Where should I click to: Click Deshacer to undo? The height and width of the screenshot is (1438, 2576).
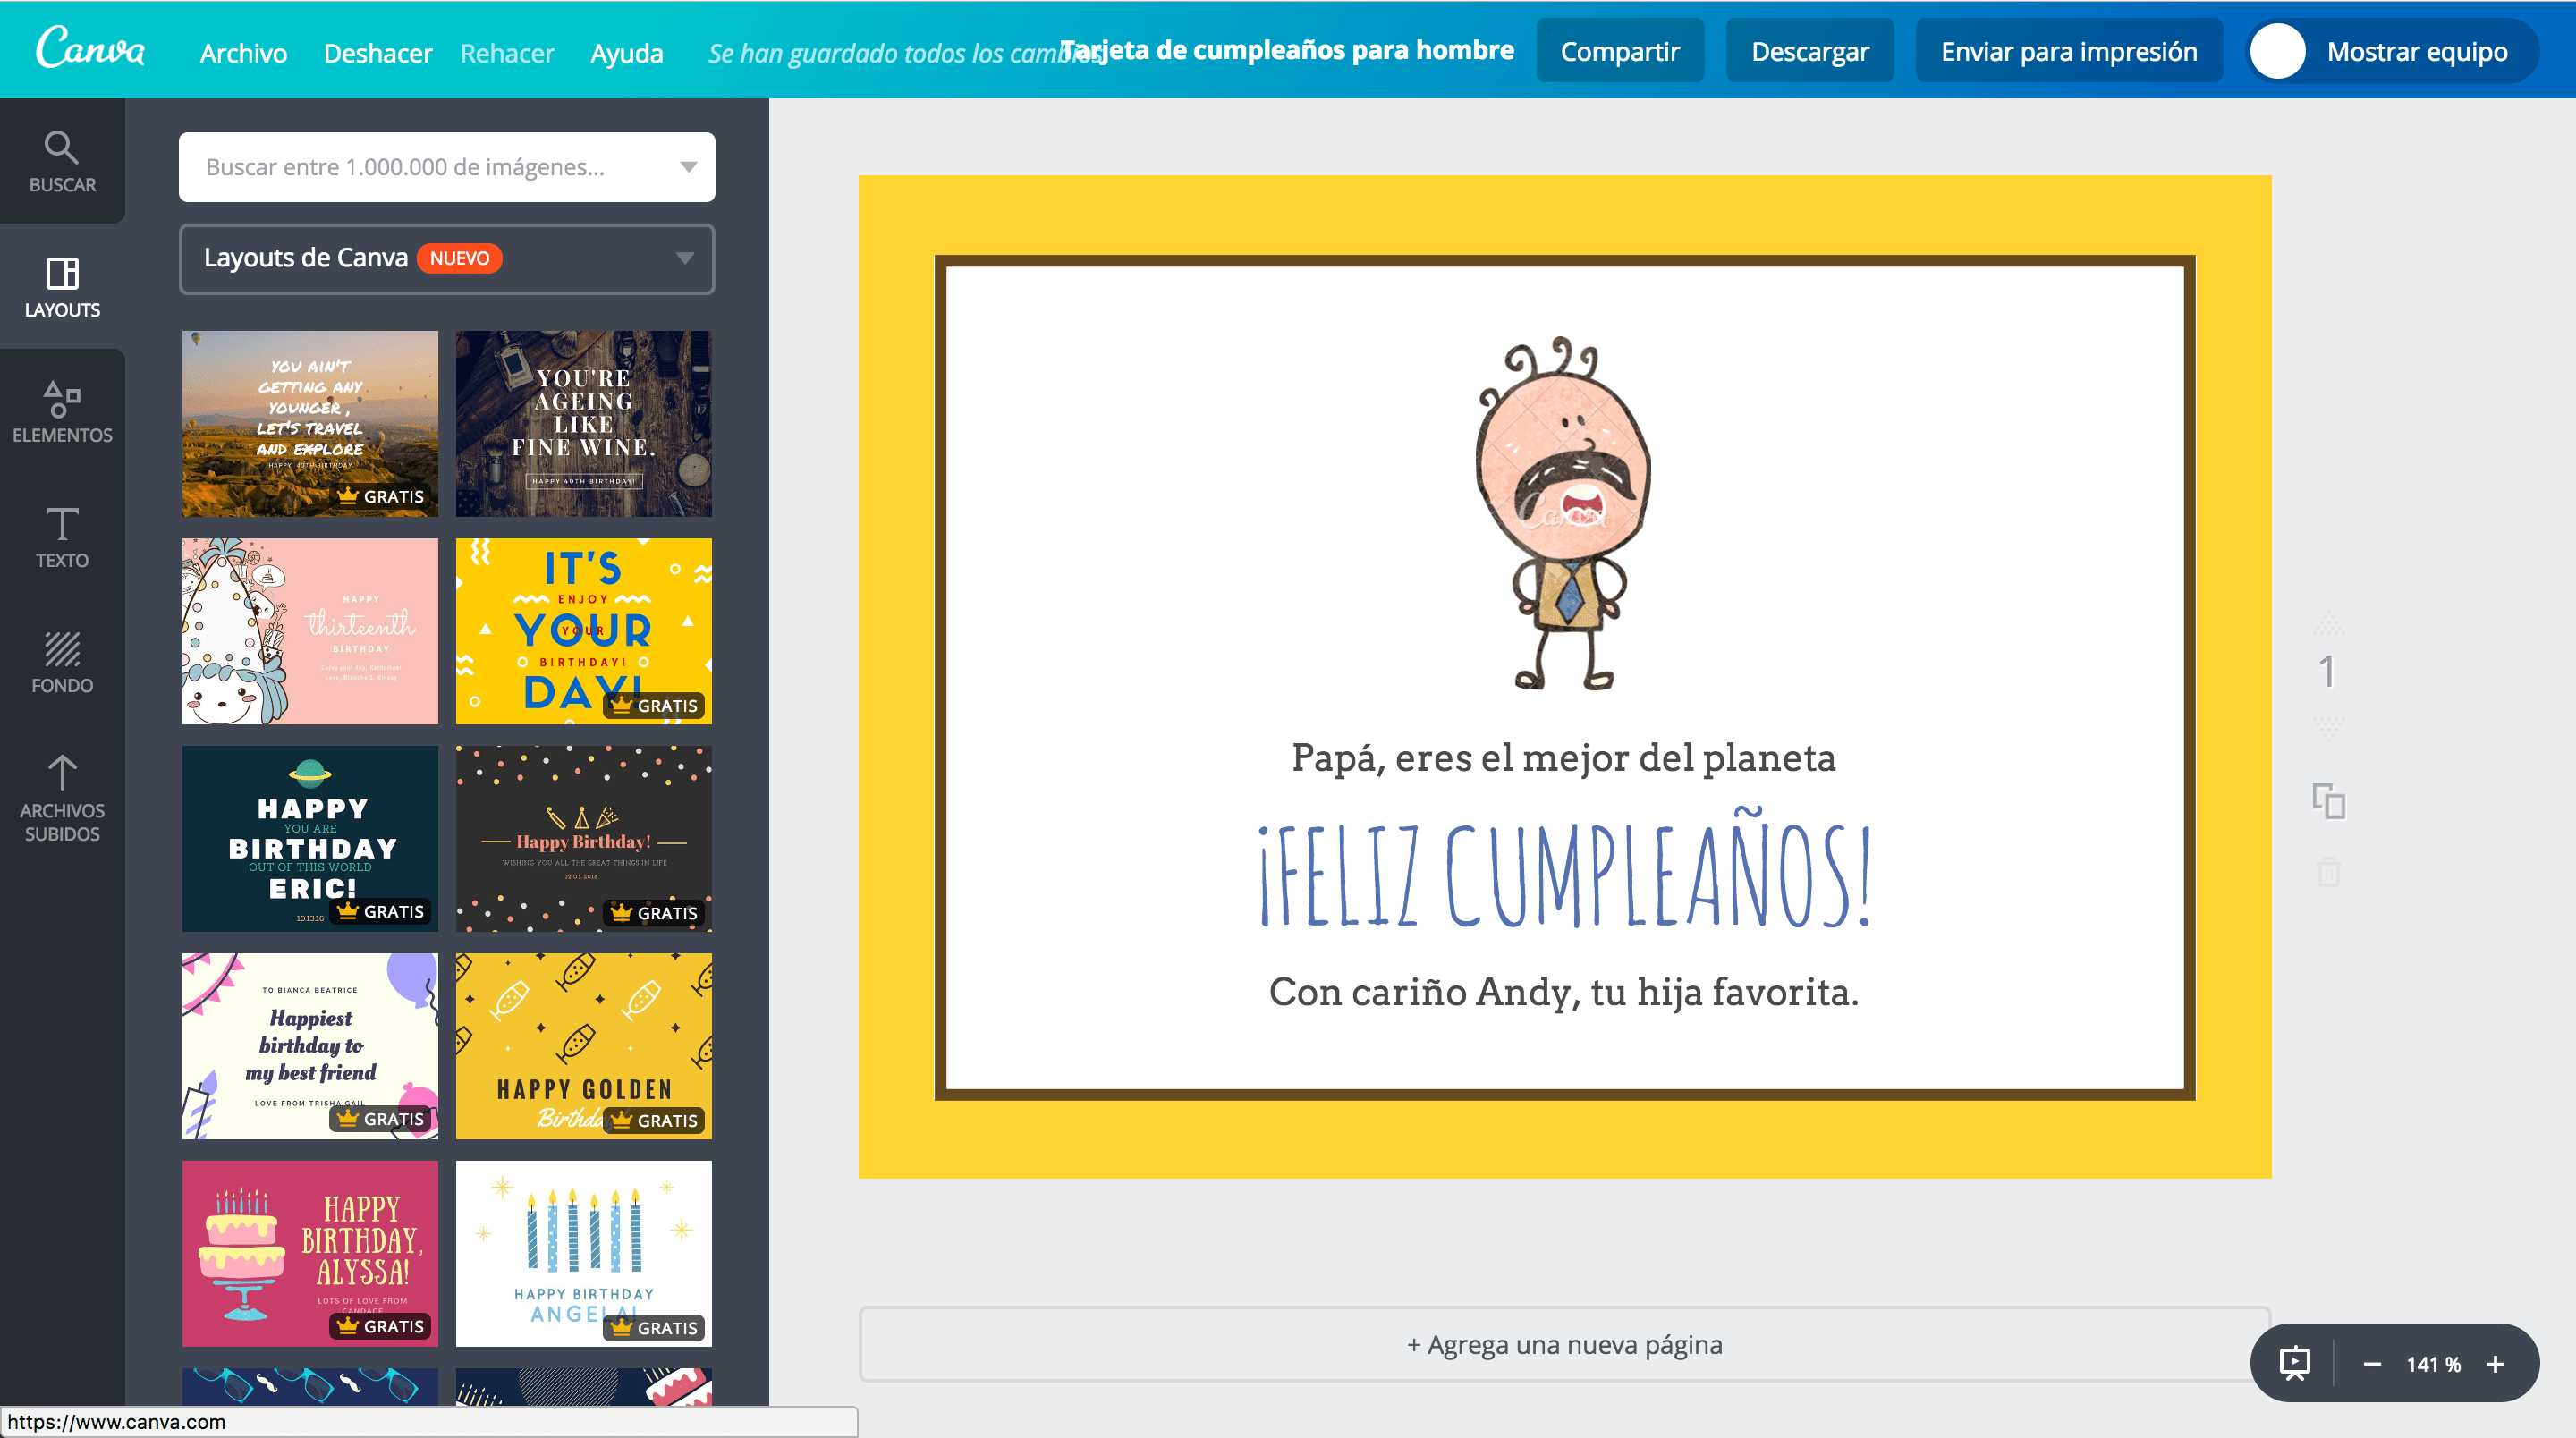click(377, 52)
